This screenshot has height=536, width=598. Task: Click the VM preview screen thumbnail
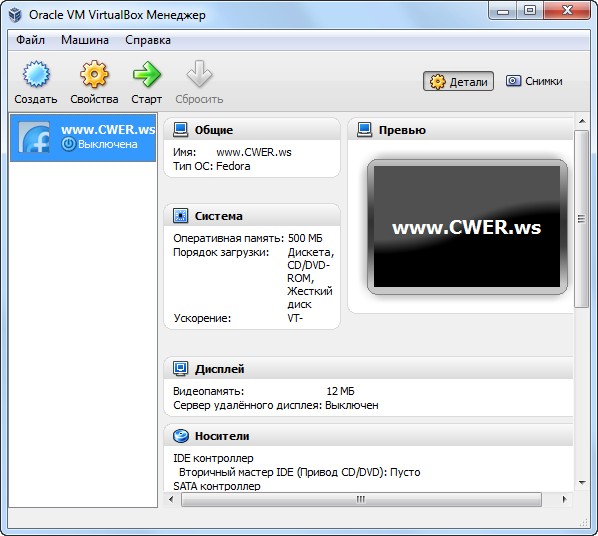(467, 227)
